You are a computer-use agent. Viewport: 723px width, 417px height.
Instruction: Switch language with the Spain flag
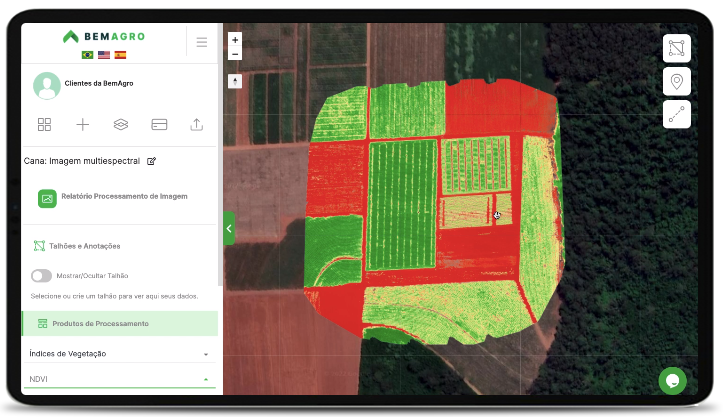tap(120, 55)
